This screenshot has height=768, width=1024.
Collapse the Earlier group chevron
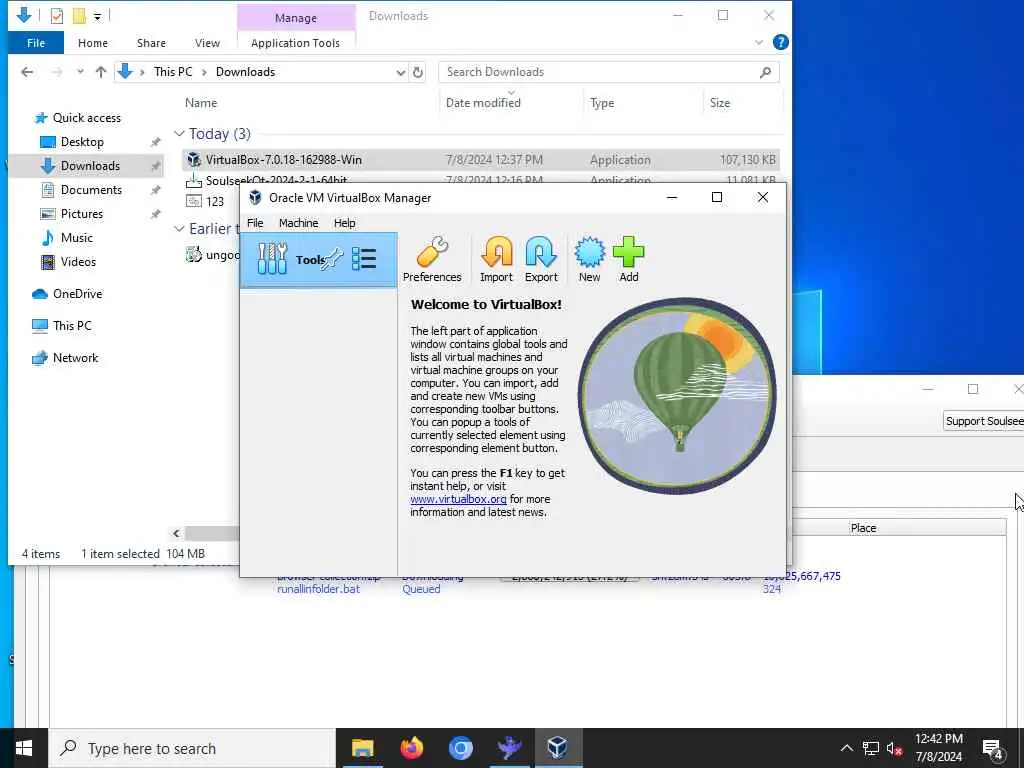click(179, 229)
